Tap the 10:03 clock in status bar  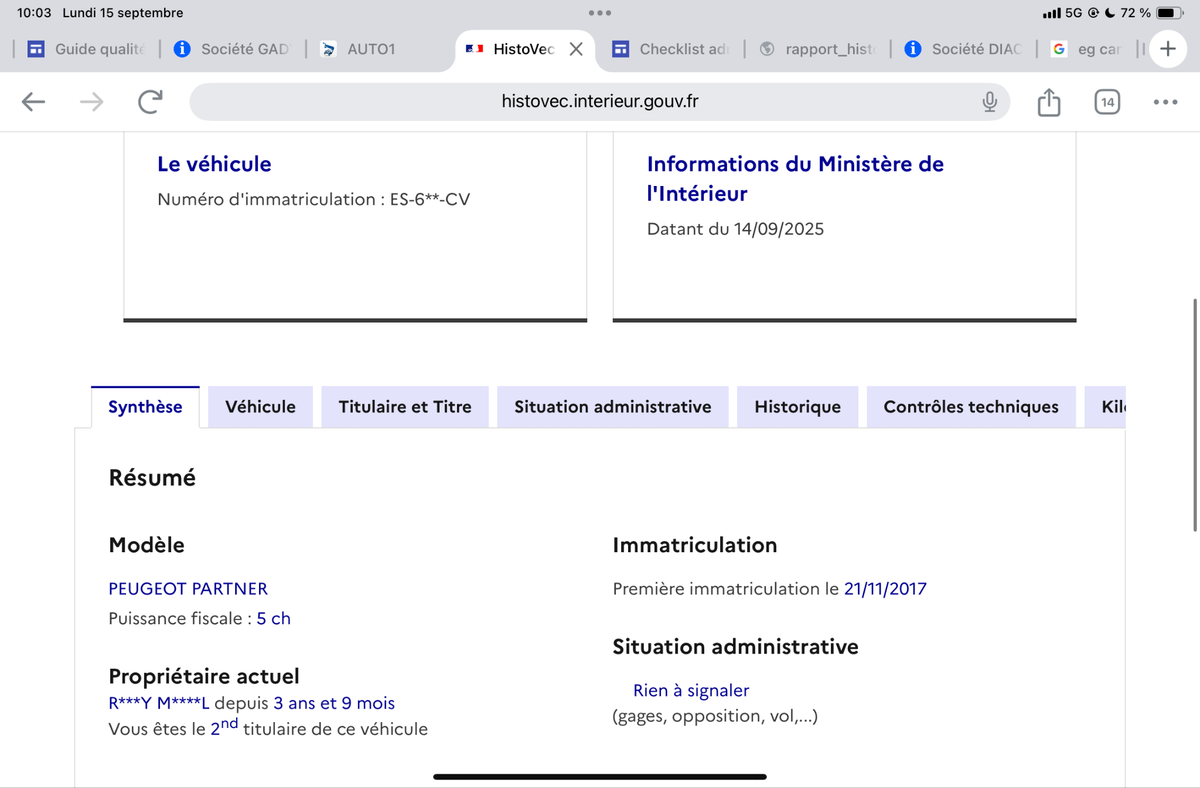pos(32,13)
